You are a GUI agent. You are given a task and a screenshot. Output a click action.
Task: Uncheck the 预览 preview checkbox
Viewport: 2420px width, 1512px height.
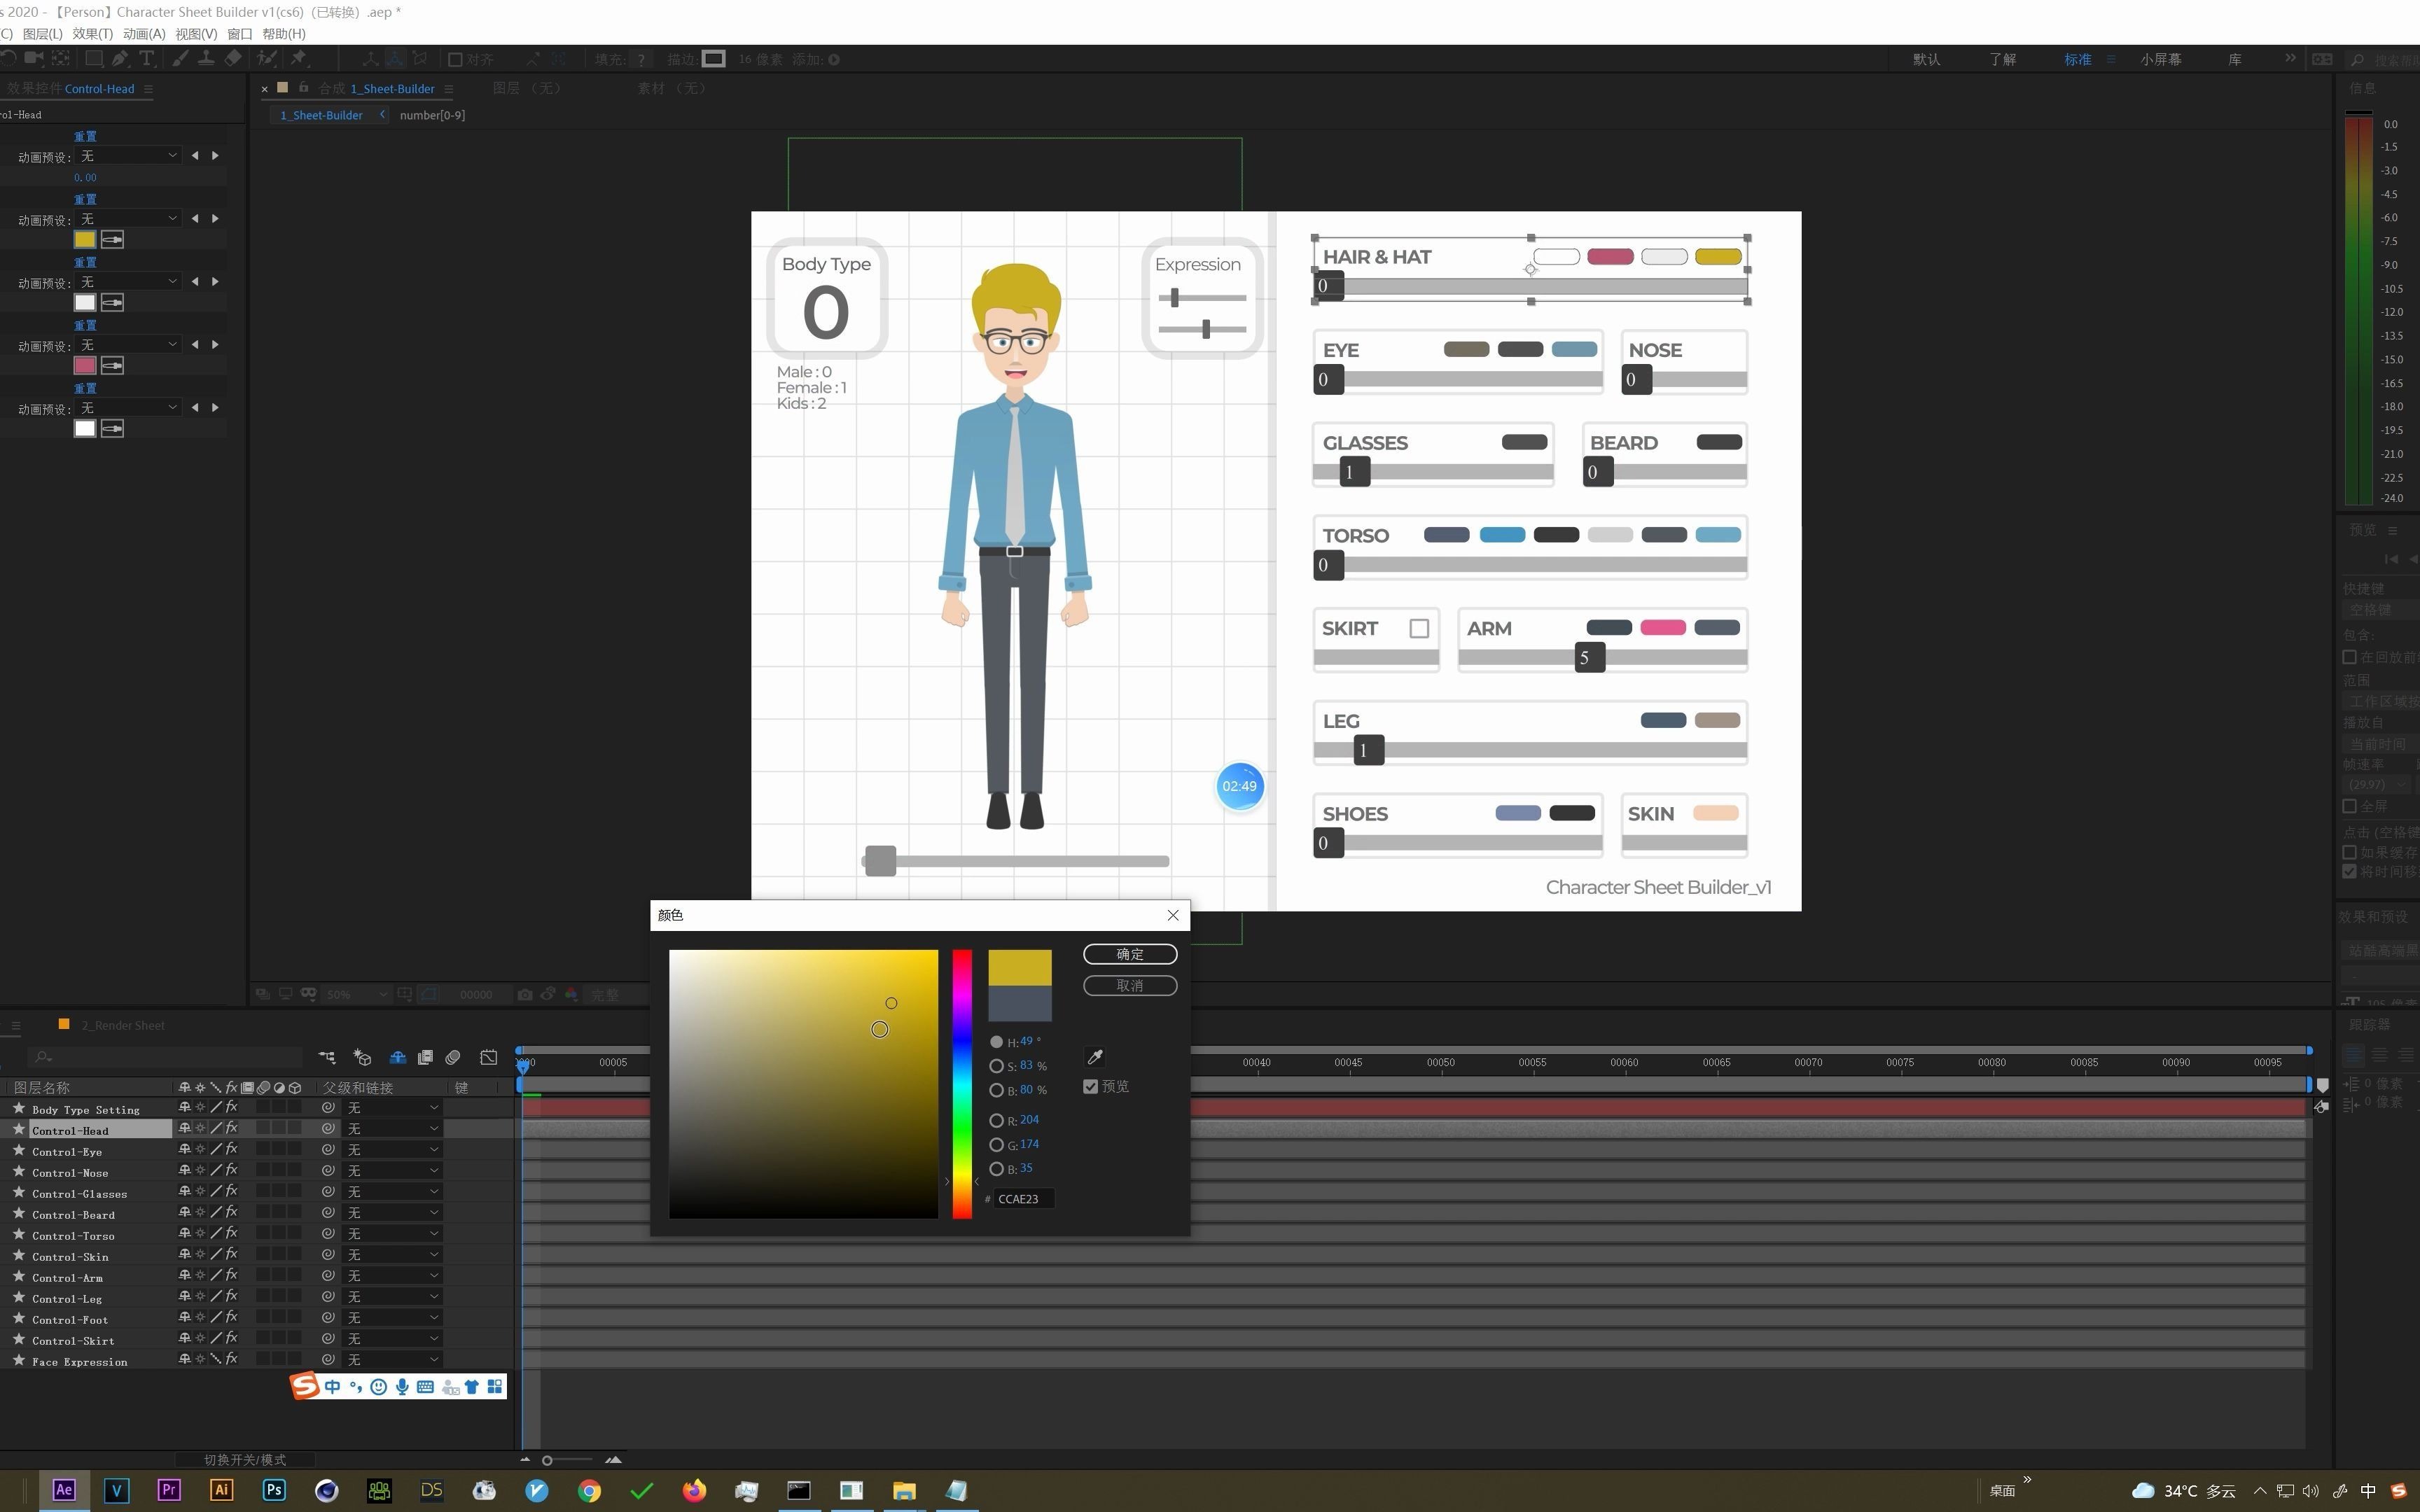pos(1091,1086)
